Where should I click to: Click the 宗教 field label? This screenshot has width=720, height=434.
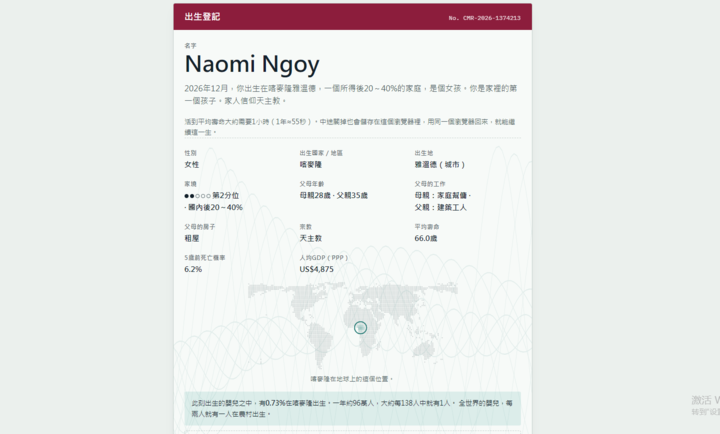tap(306, 227)
